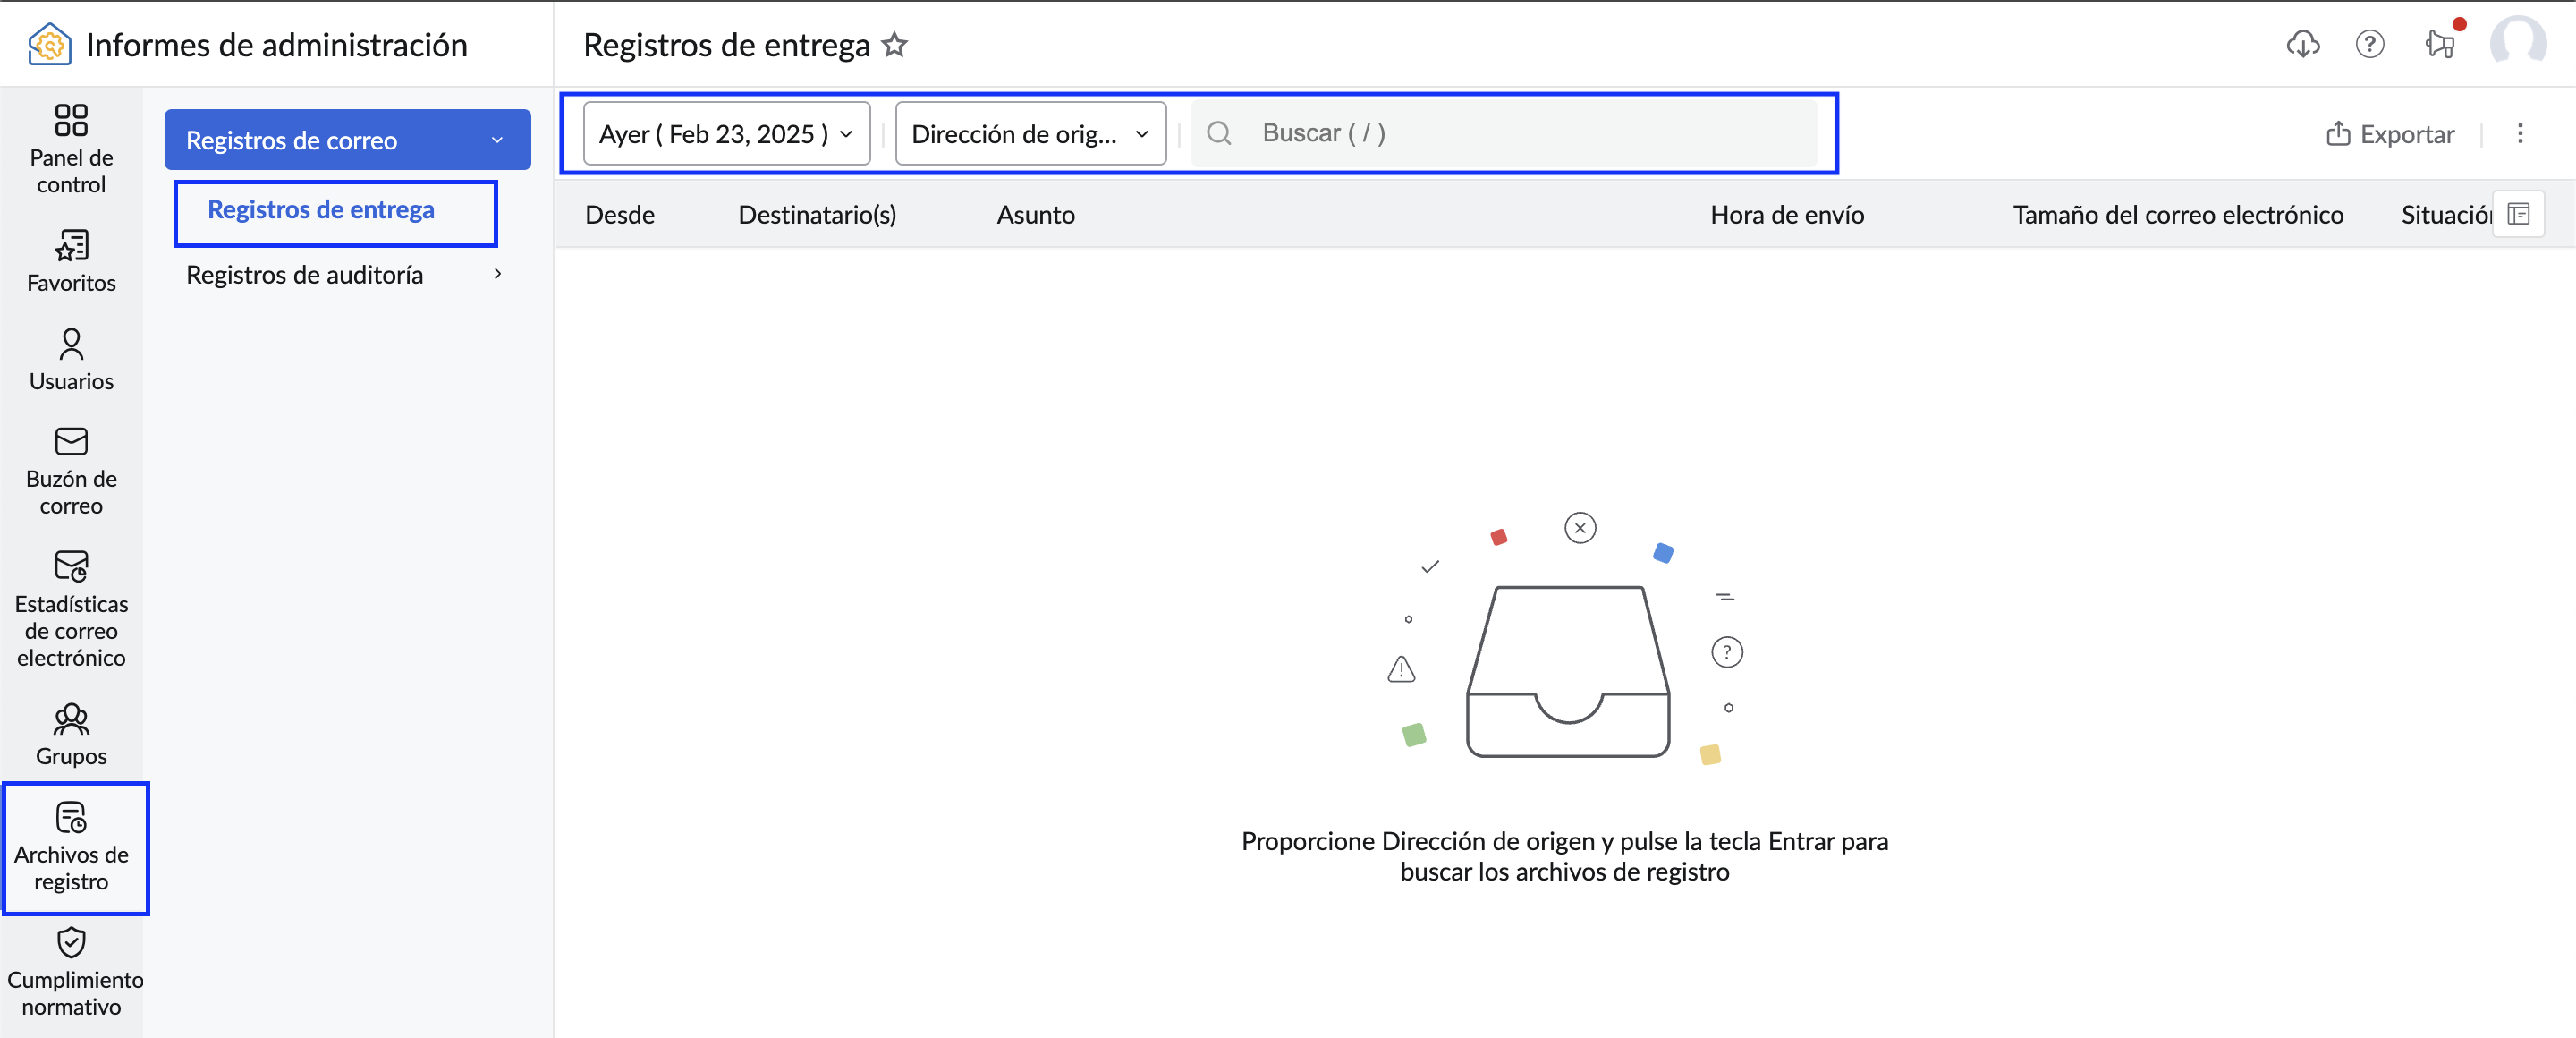Click into the Buscar search field
This screenshot has width=2576, height=1038.
click(x=1503, y=133)
